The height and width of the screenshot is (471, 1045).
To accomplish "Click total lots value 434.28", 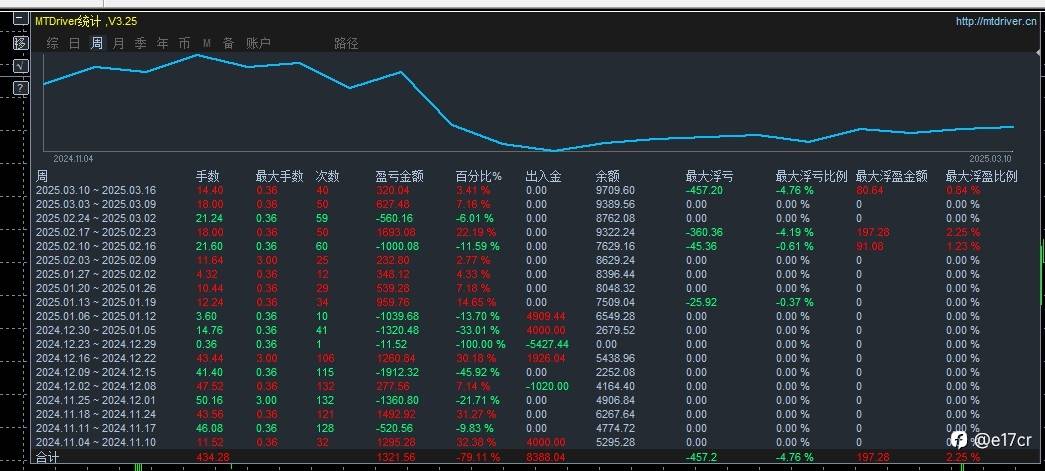I will click(213, 457).
